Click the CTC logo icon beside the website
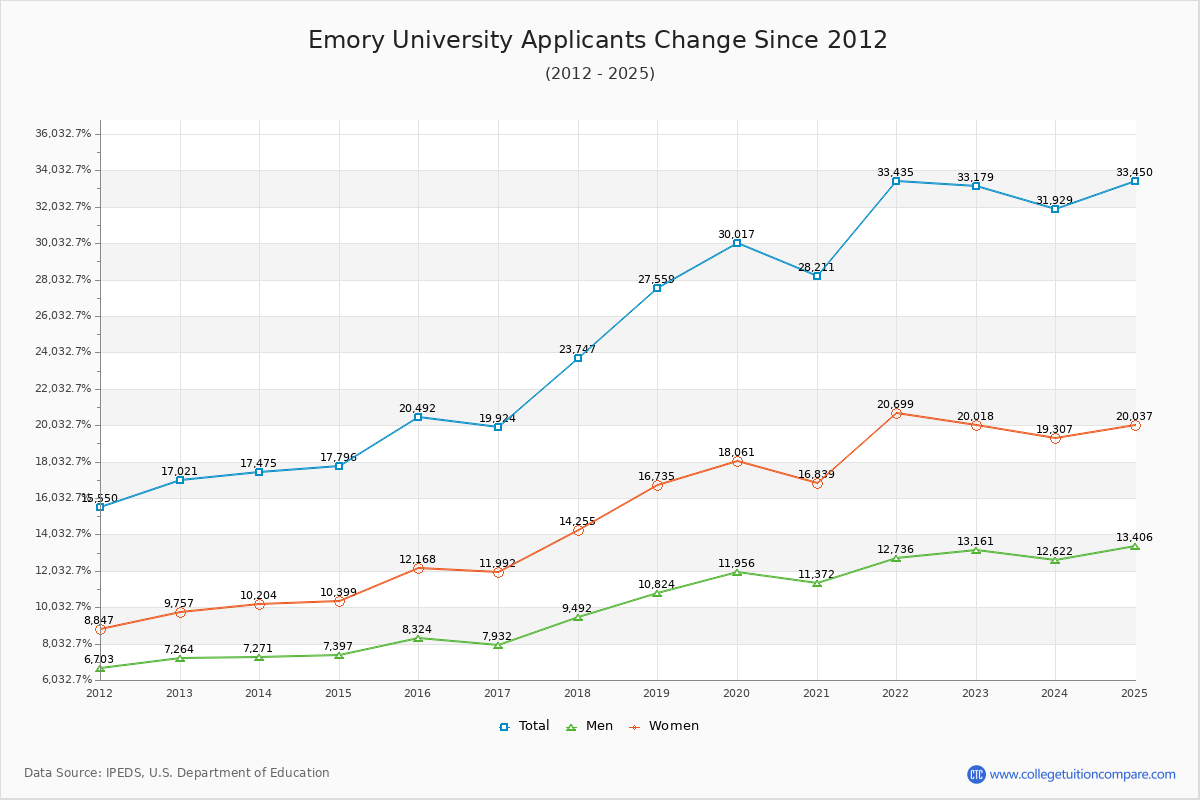The height and width of the screenshot is (800, 1200). [976, 774]
